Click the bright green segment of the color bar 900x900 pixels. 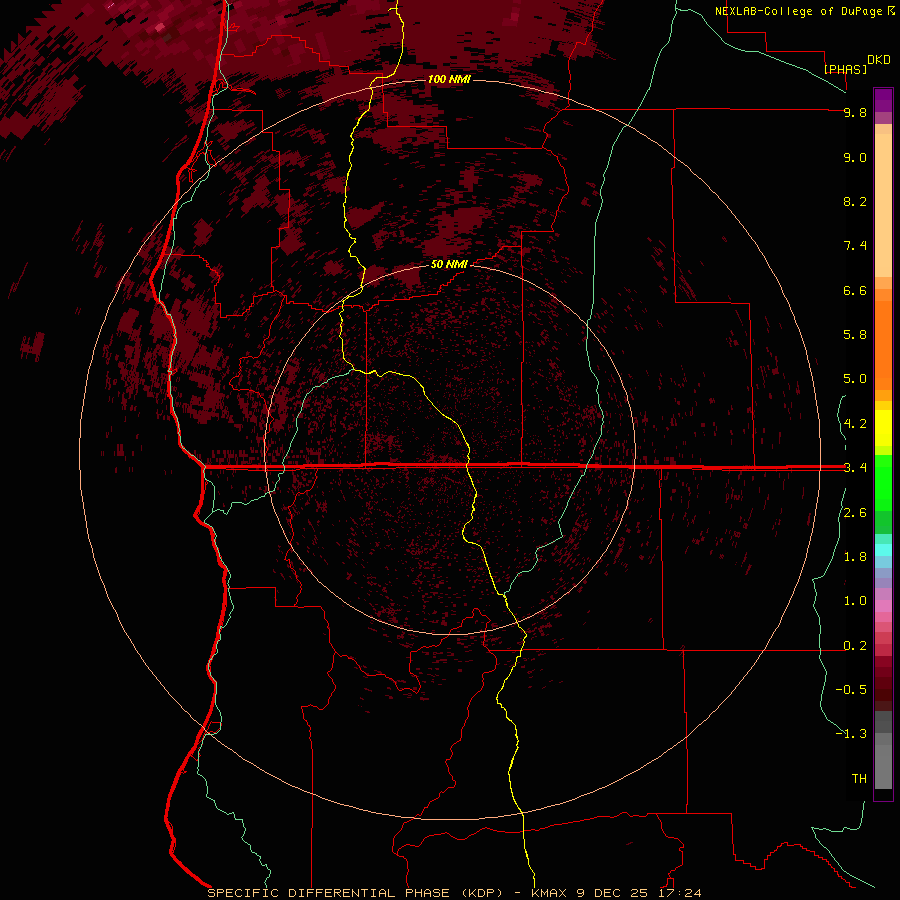click(x=883, y=482)
